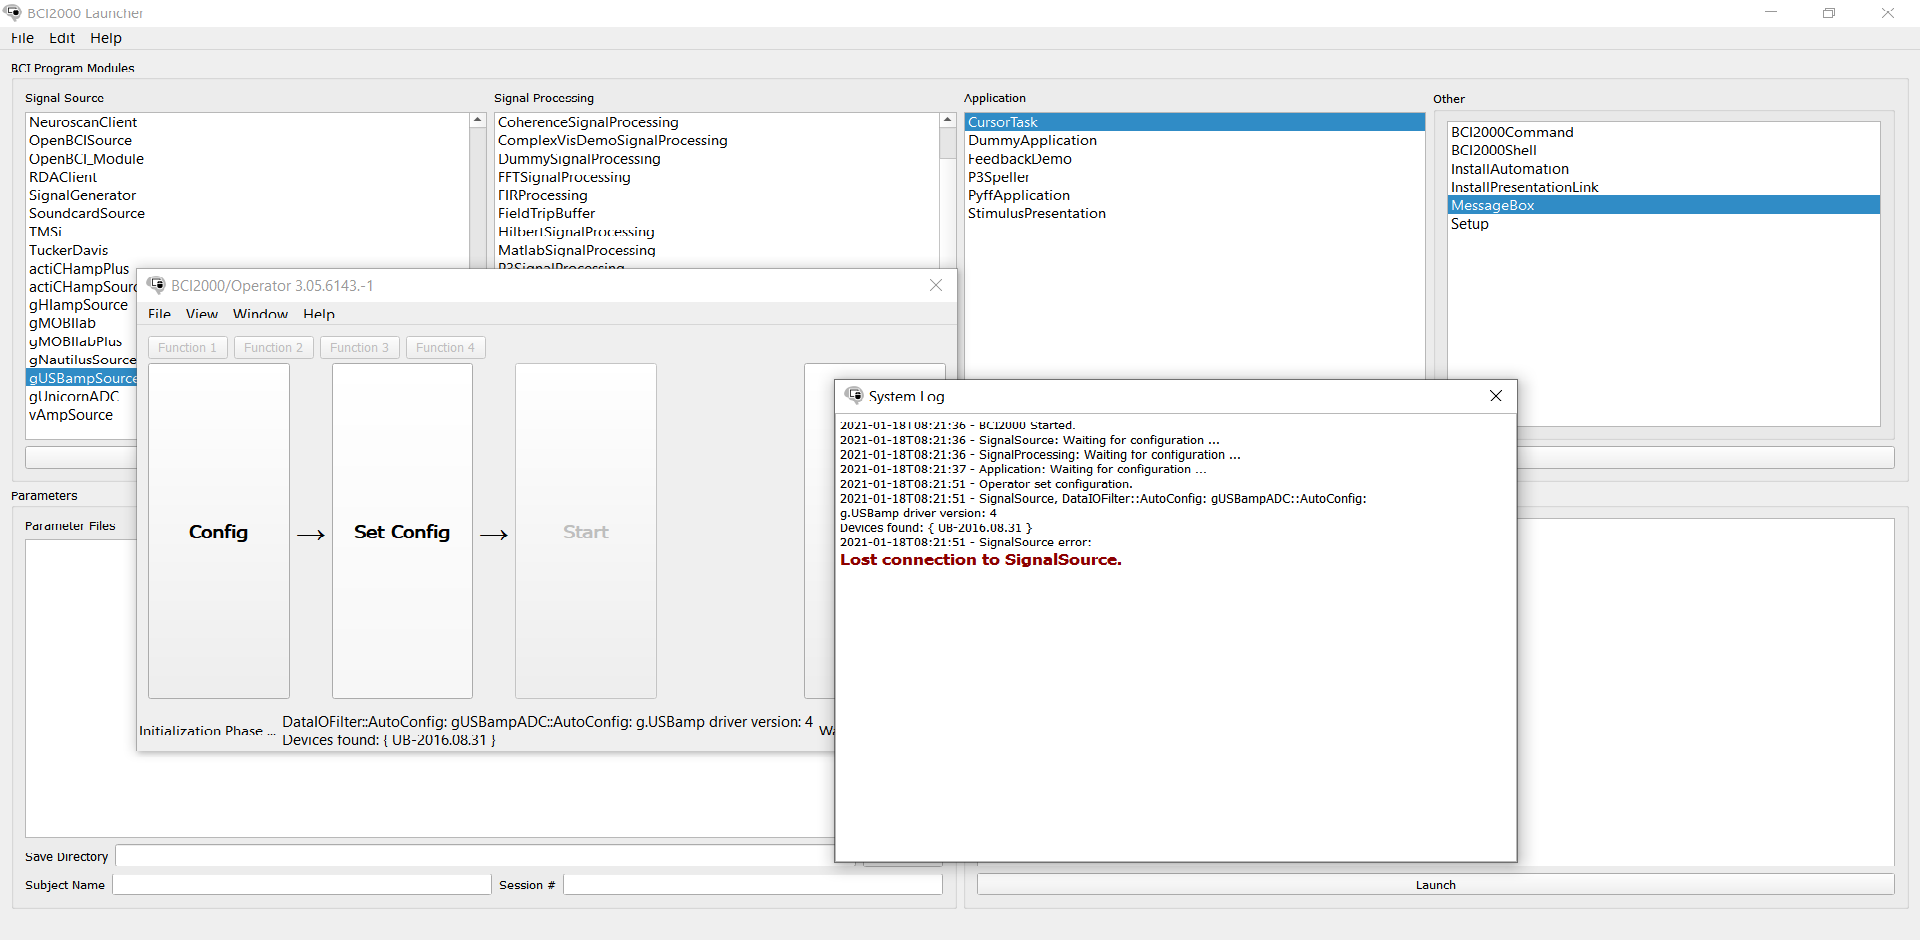Select FeedbackDemo application
The image size is (1920, 940).
point(1019,159)
